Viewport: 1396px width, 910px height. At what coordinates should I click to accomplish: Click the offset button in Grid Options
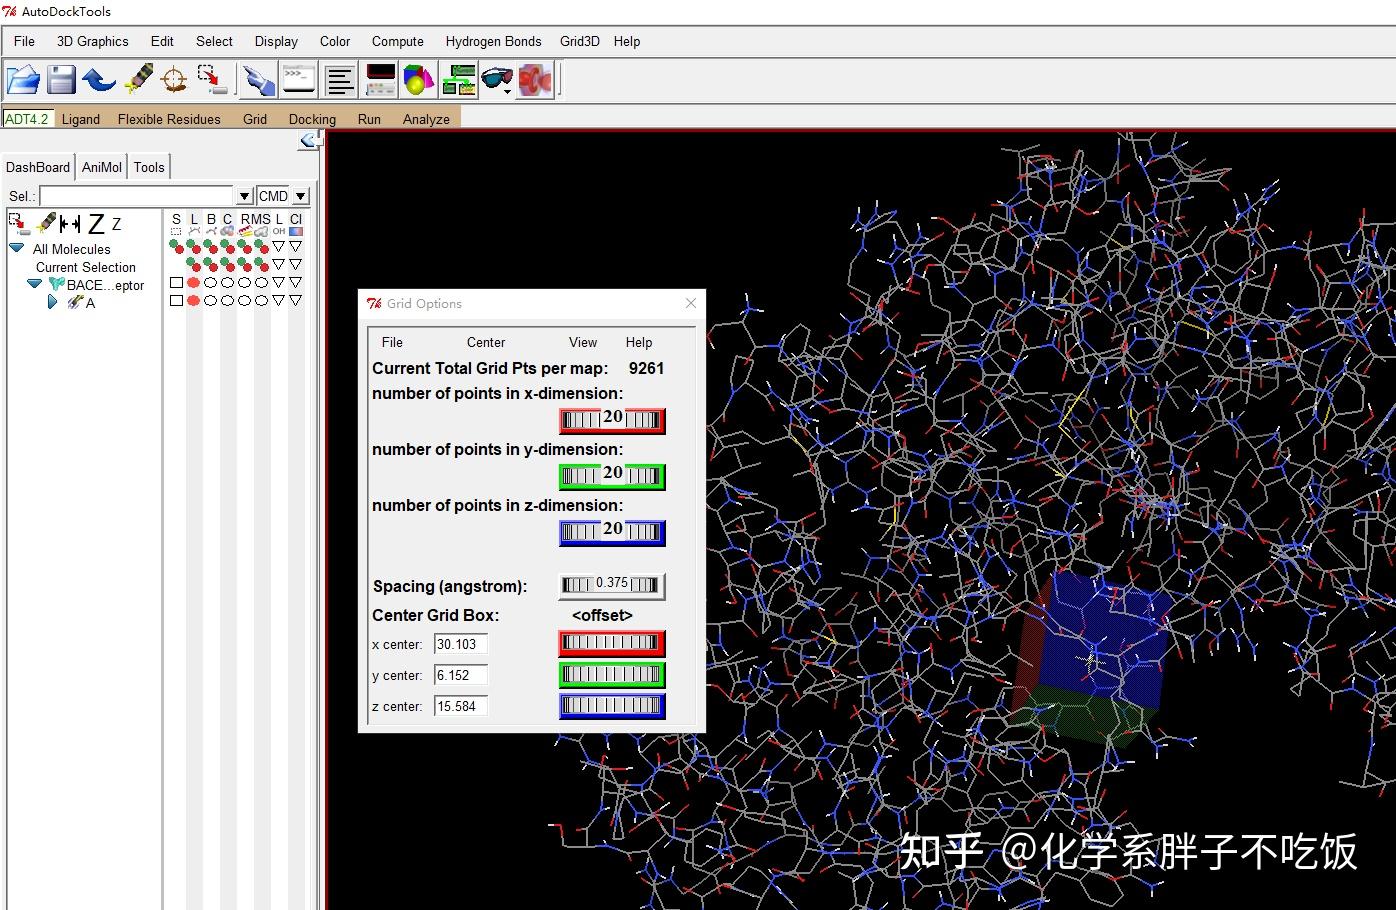click(600, 615)
